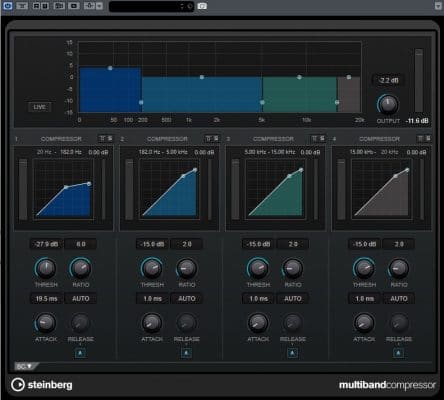The width and height of the screenshot is (444, 400).
Task: Toggle Auto Release (A) for band 3
Action: click(292, 353)
